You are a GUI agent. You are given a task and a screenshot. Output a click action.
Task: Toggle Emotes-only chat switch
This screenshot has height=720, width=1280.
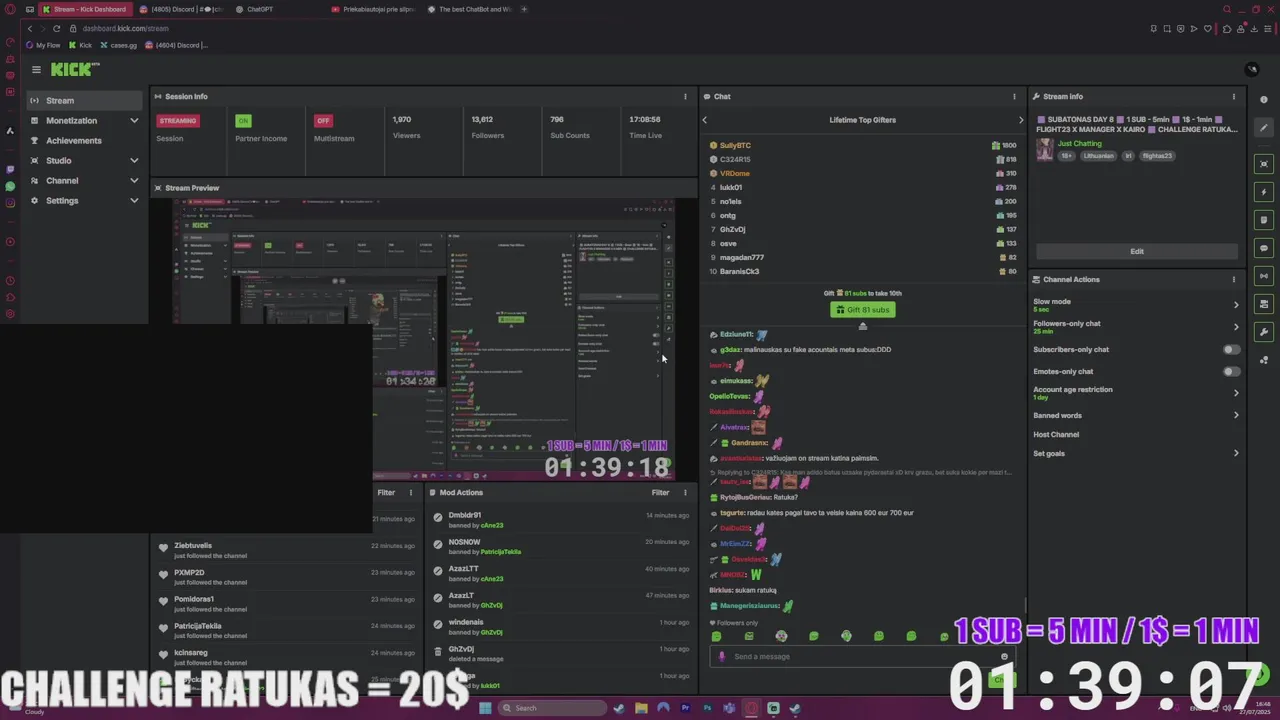1232,372
